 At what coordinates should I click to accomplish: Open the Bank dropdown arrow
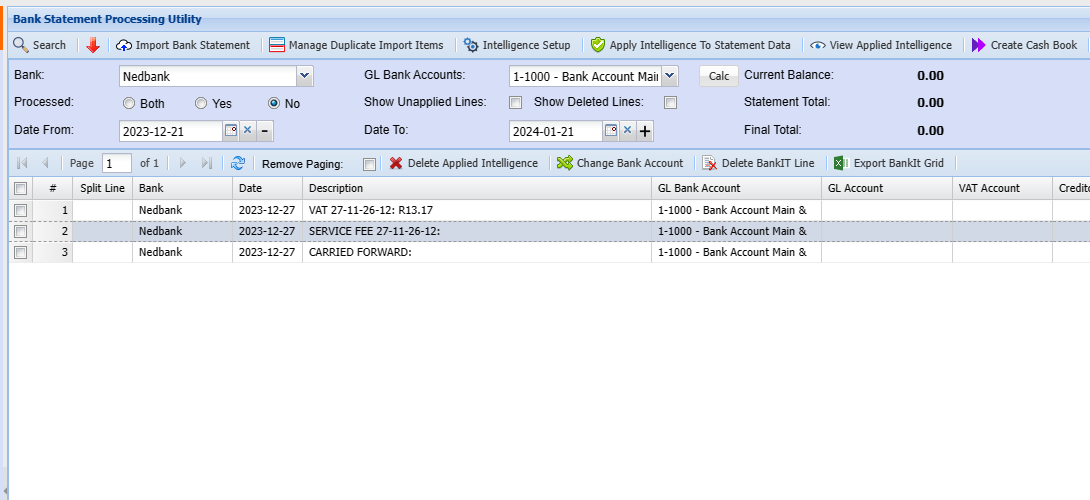tap(304, 76)
